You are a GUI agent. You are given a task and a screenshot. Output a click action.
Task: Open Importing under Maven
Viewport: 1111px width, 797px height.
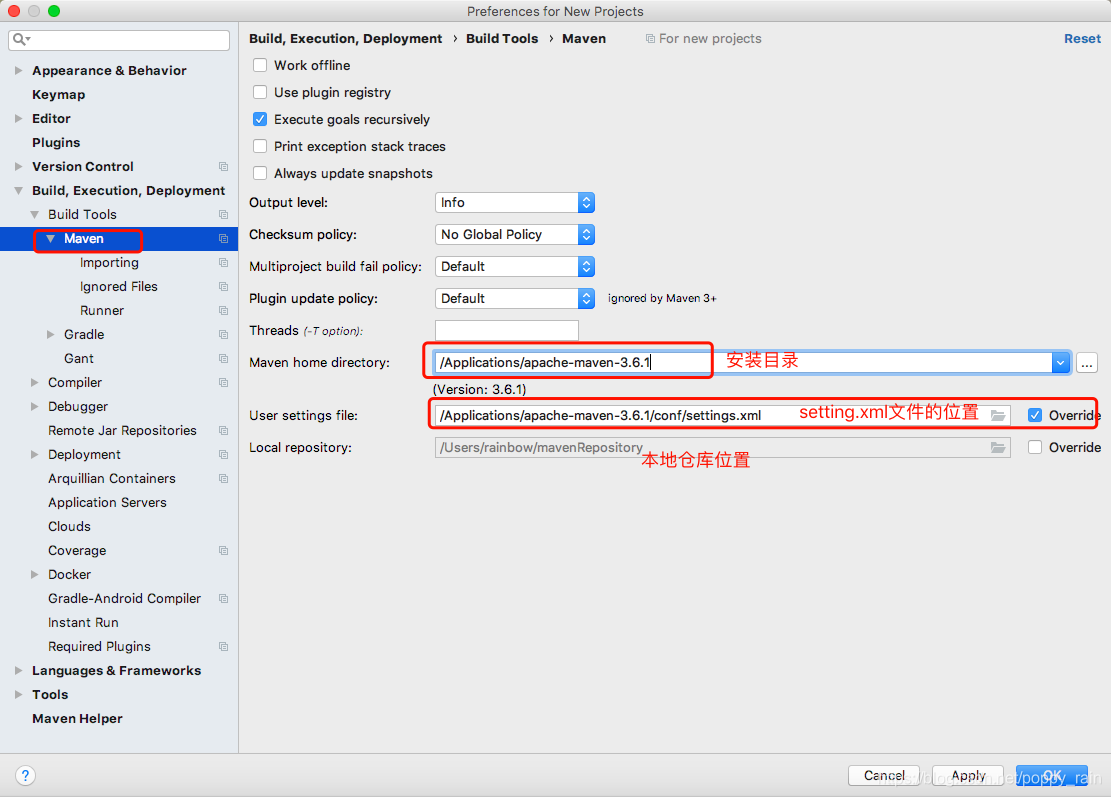coord(109,263)
